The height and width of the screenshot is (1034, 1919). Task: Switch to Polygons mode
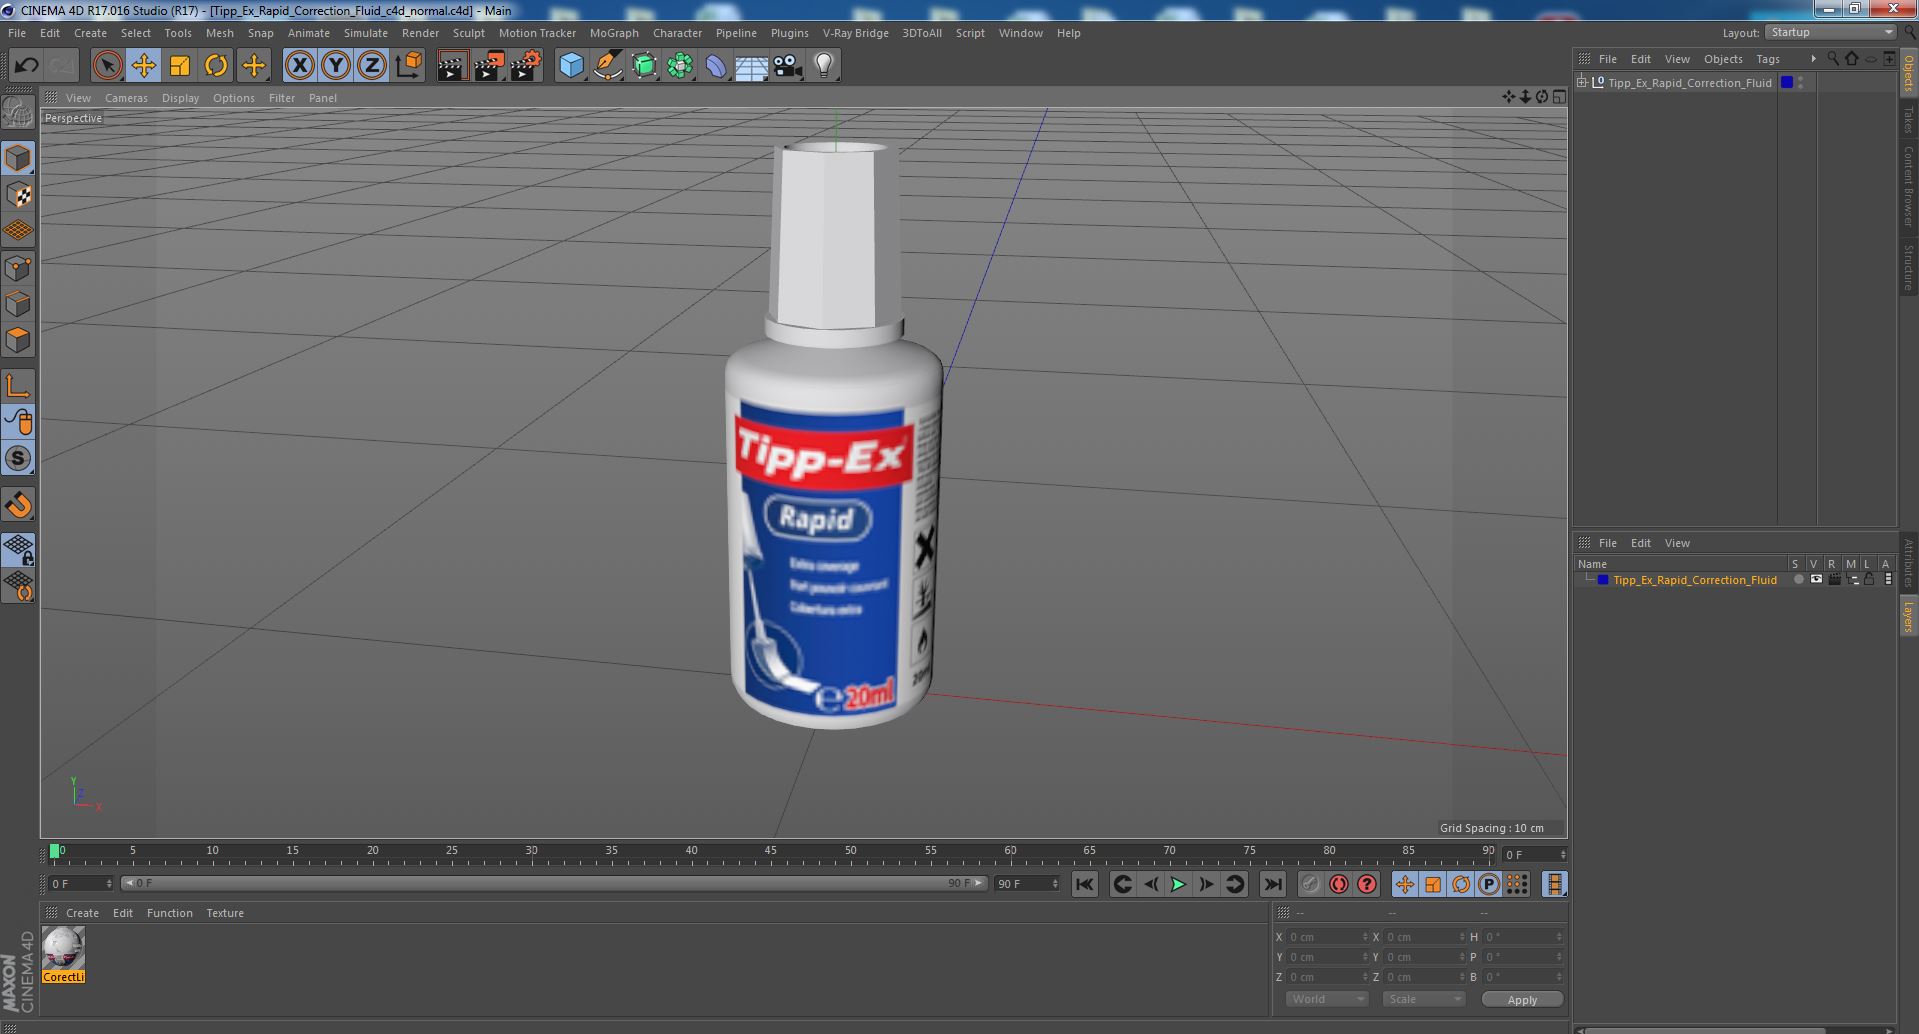[x=18, y=340]
